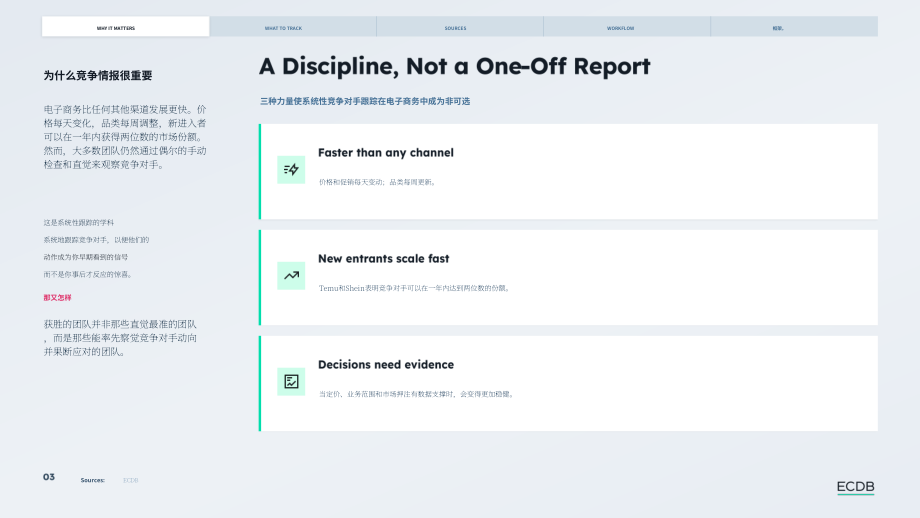Click the upward trend arrow icon
Viewport: 920px width, 518px height.
coord(291,276)
